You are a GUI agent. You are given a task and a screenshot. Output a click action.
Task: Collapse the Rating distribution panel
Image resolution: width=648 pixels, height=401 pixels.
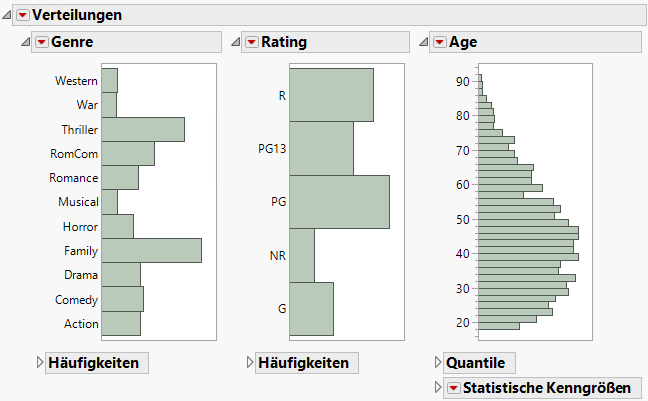point(236,42)
